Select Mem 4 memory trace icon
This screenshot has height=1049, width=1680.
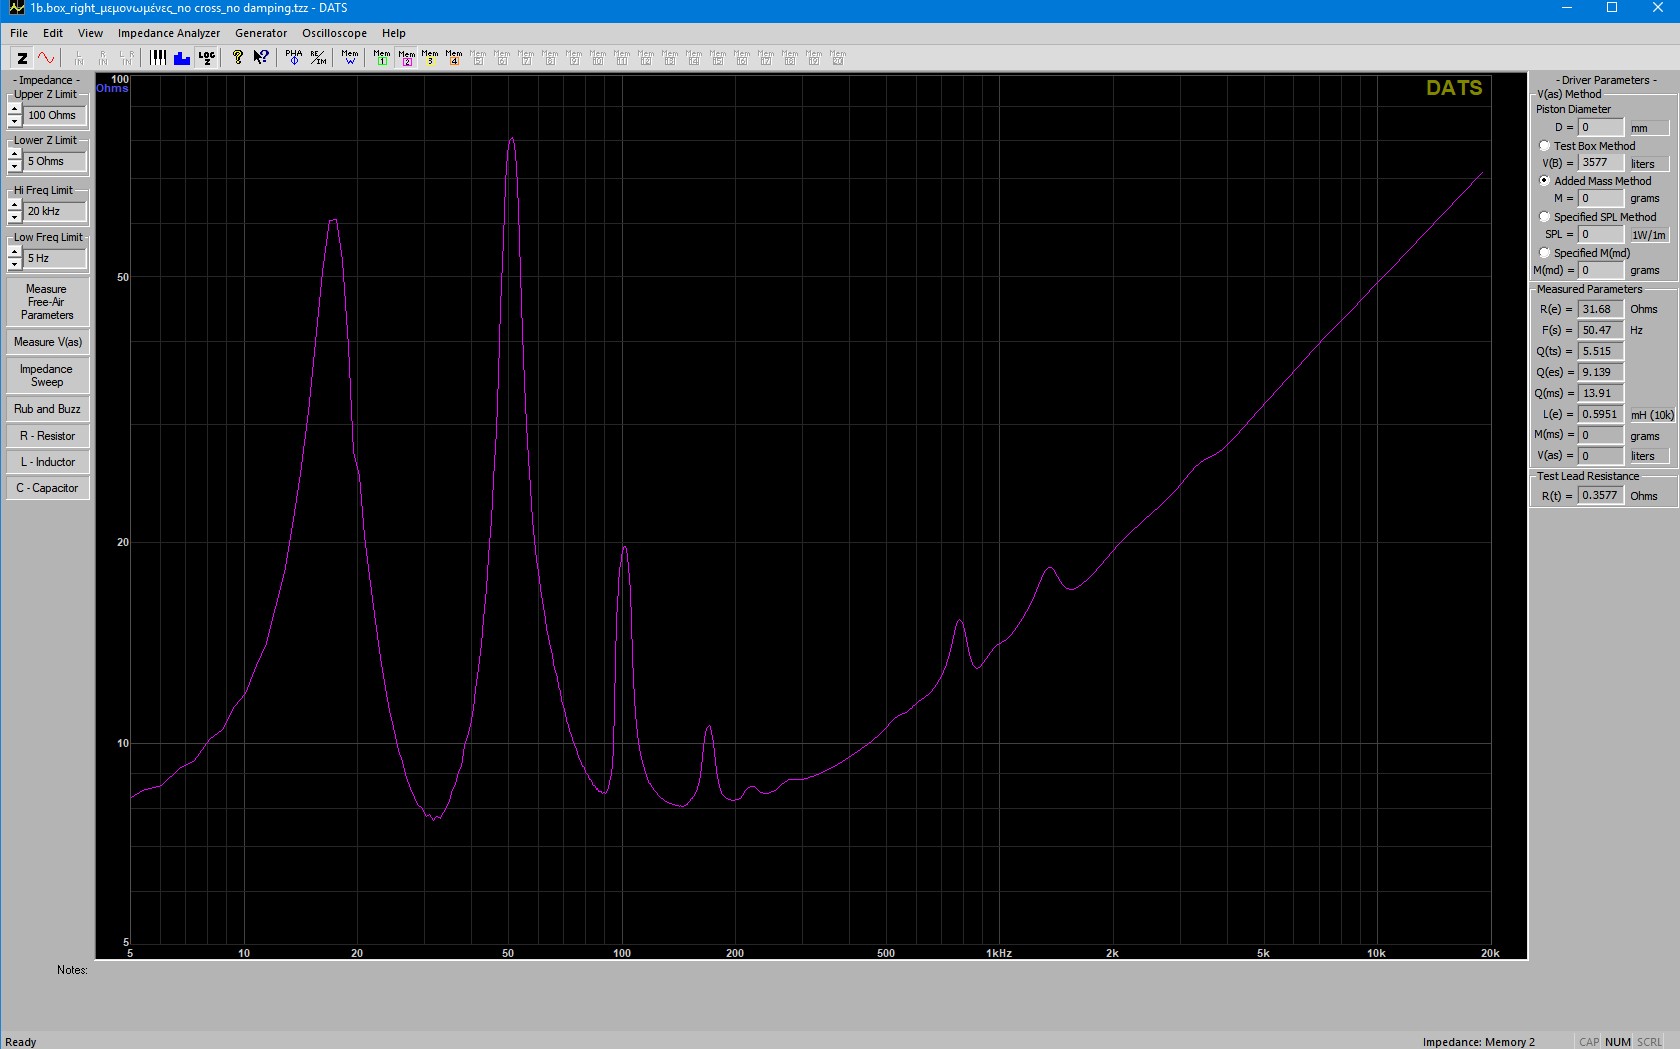click(454, 58)
